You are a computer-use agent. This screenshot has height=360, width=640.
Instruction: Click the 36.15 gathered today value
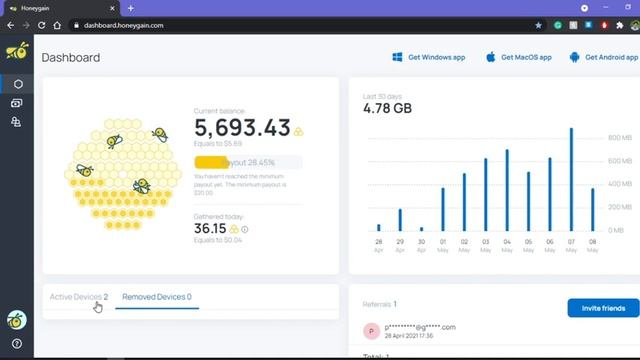point(210,229)
